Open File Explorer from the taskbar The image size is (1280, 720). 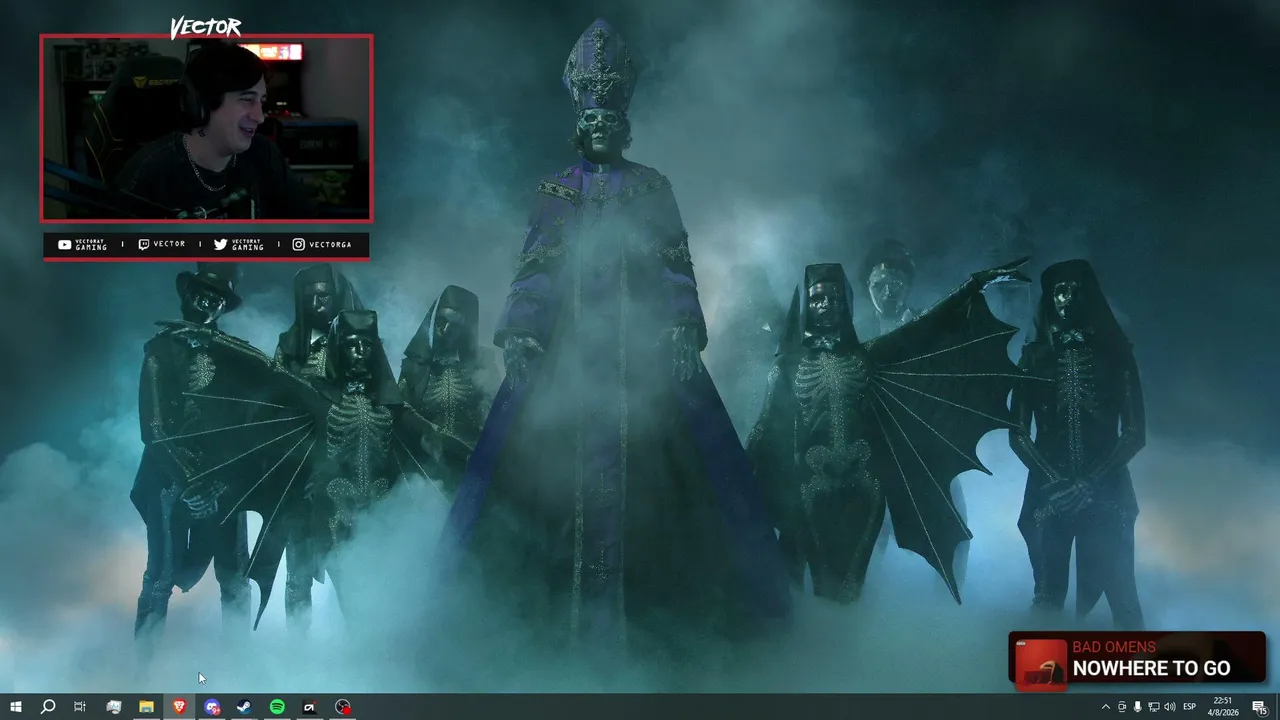click(146, 707)
